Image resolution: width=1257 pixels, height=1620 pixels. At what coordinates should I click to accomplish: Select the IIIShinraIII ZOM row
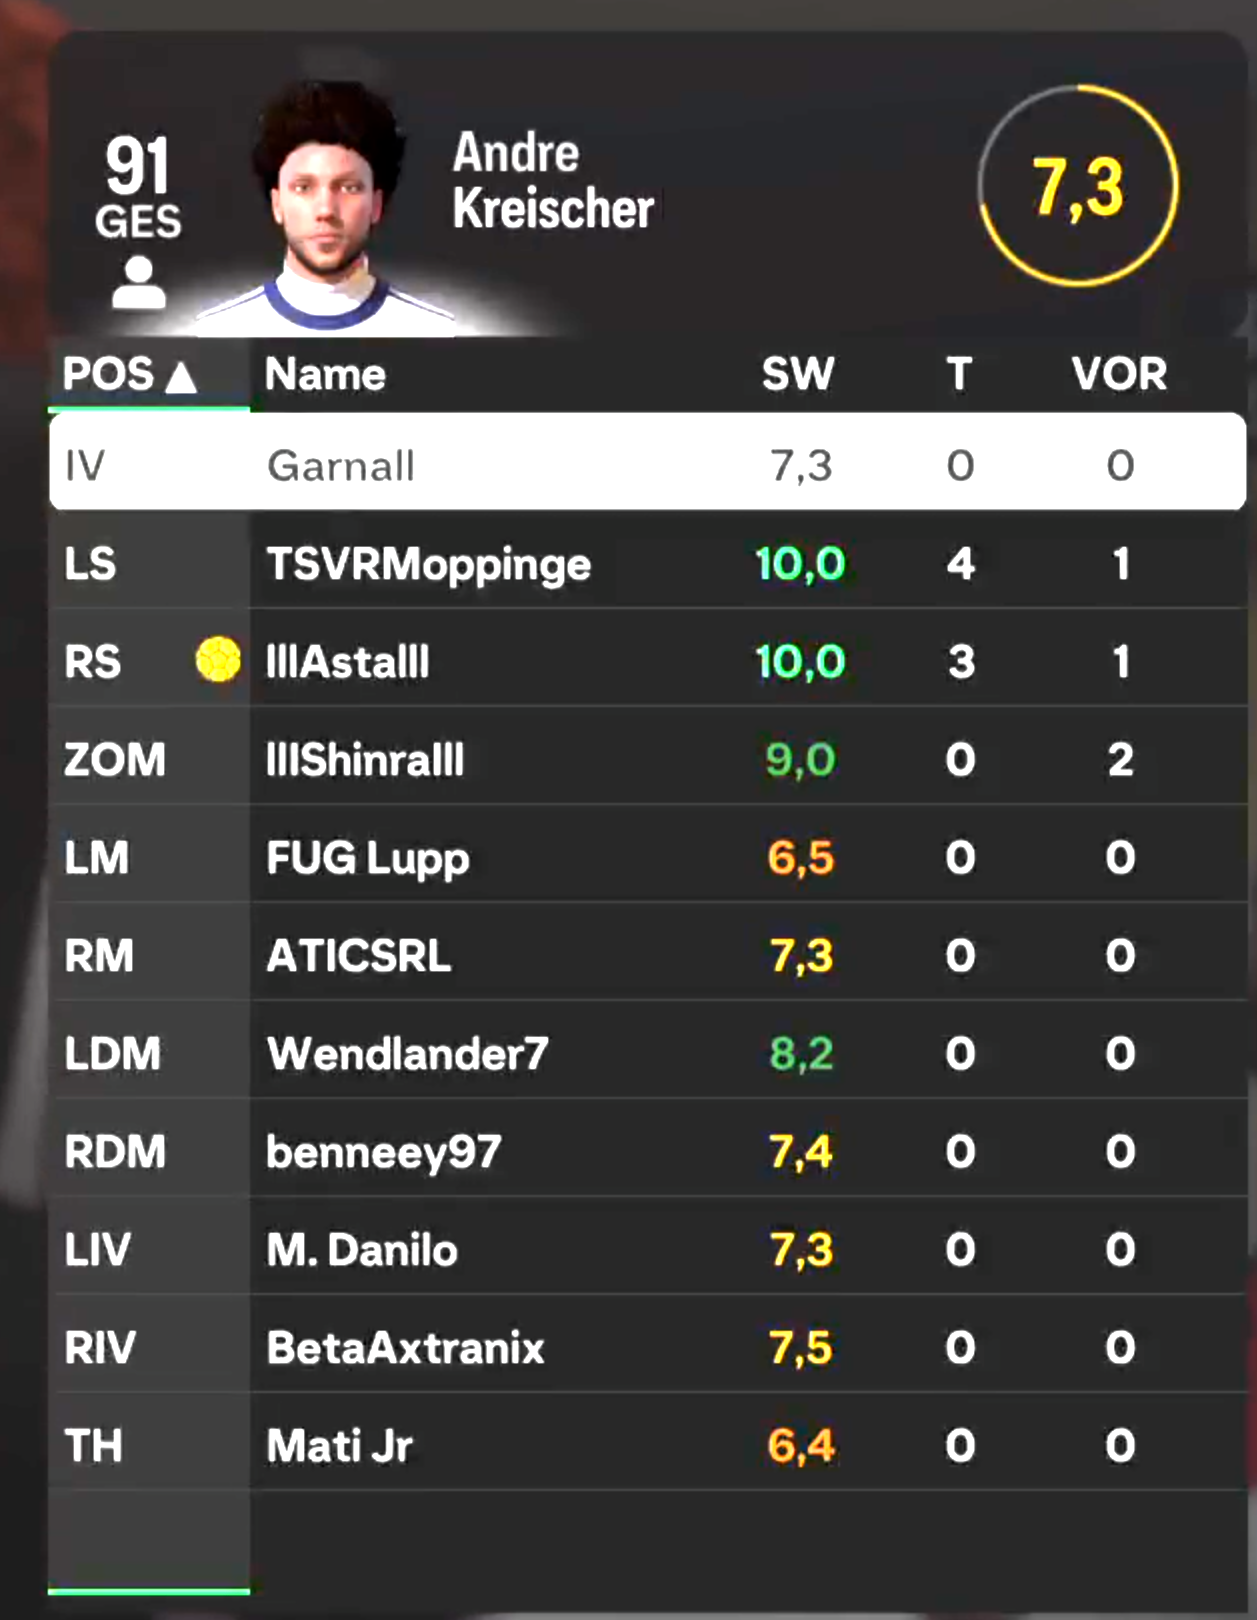click(x=648, y=759)
